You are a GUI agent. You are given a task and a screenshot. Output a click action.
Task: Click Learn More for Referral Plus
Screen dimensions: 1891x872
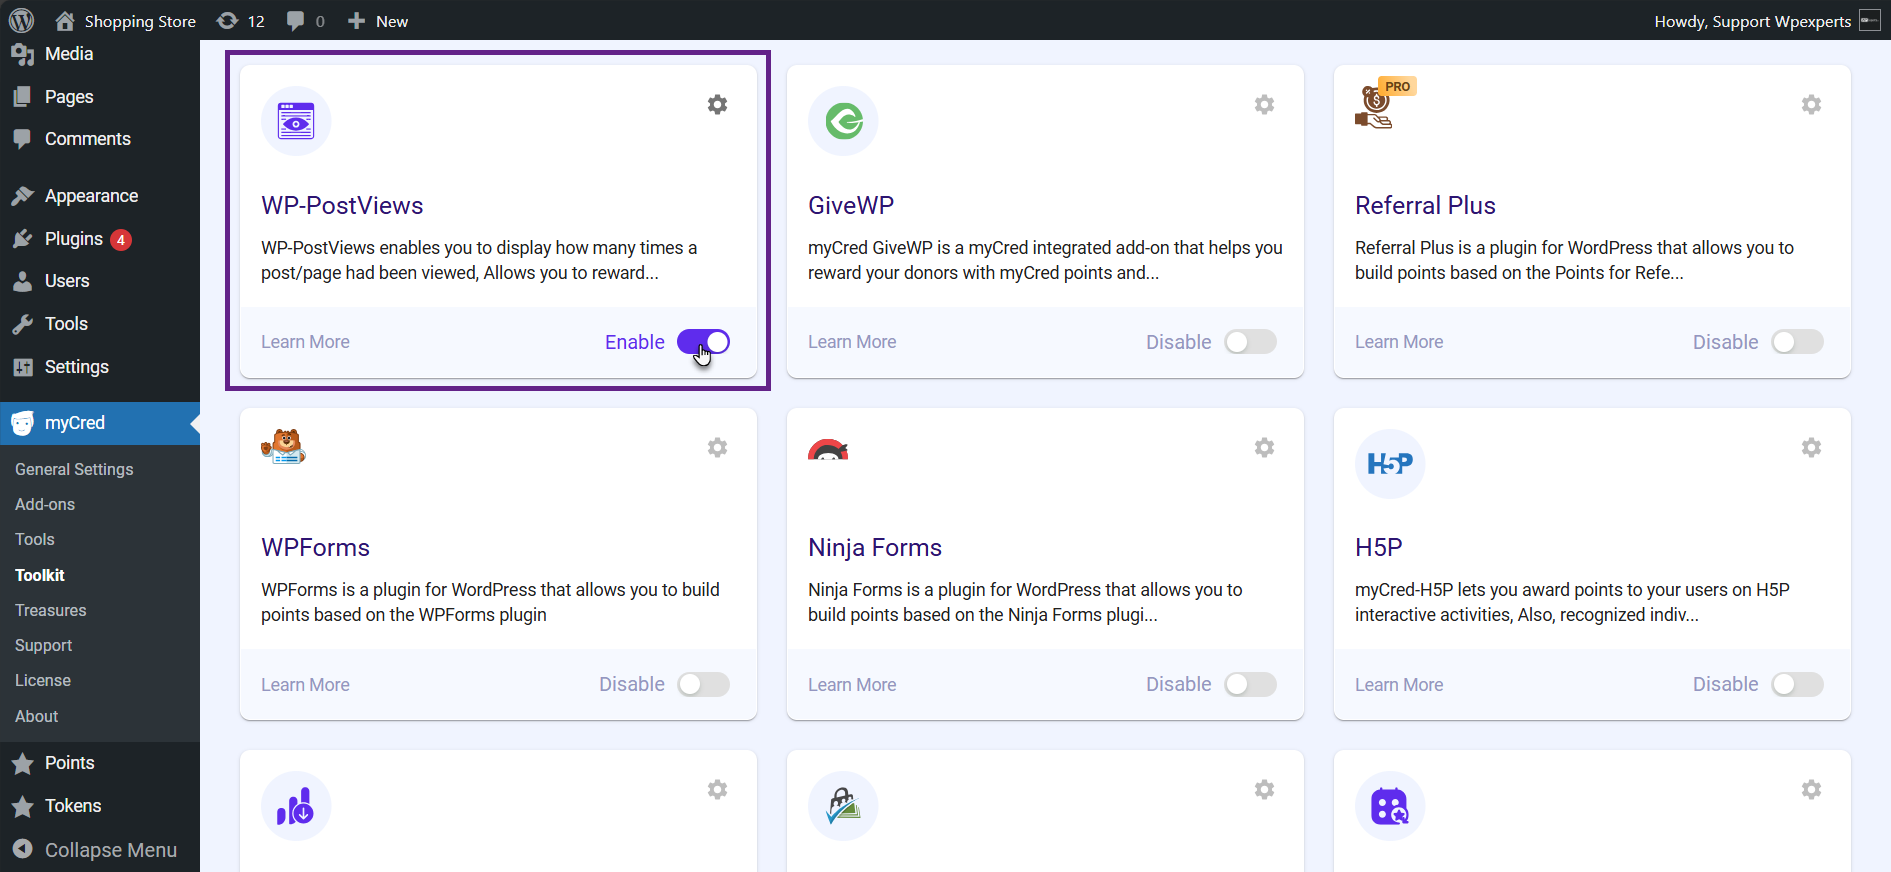[x=1399, y=342]
